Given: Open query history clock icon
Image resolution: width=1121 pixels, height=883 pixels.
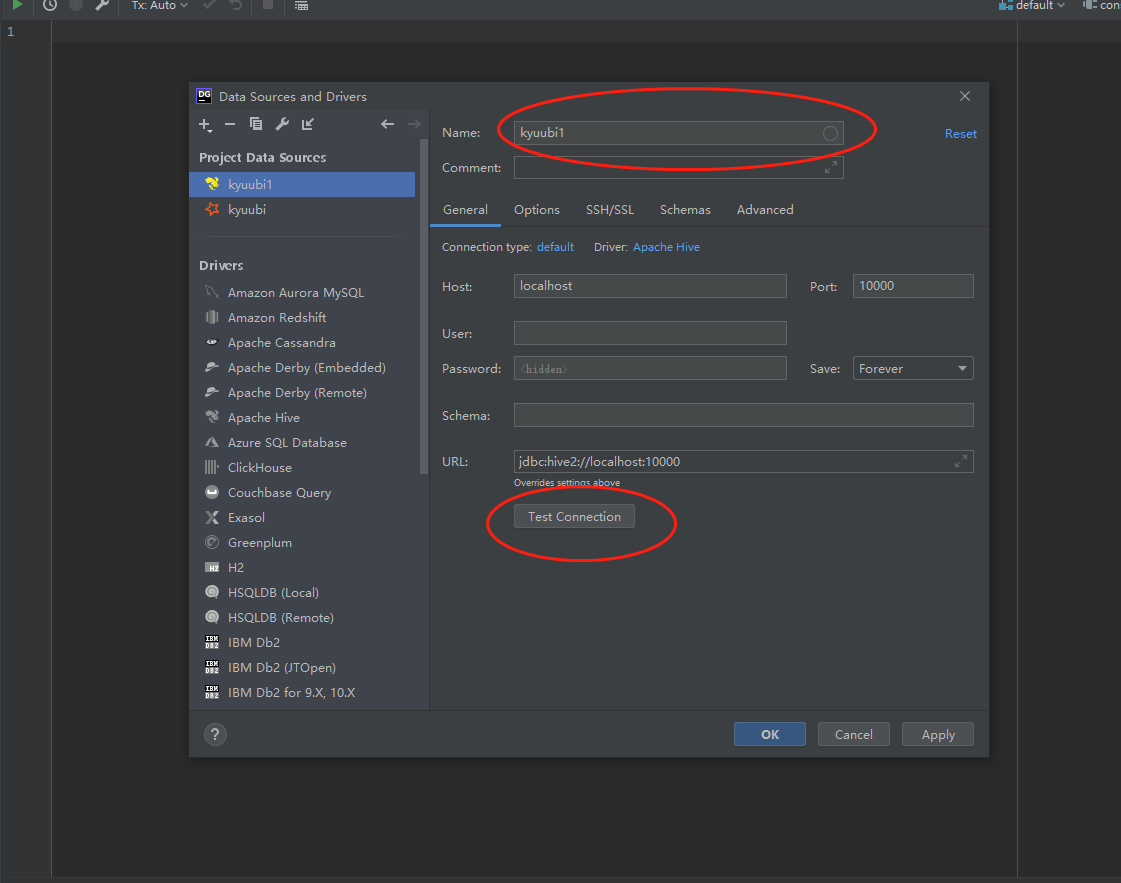Looking at the screenshot, I should tap(49, 5).
